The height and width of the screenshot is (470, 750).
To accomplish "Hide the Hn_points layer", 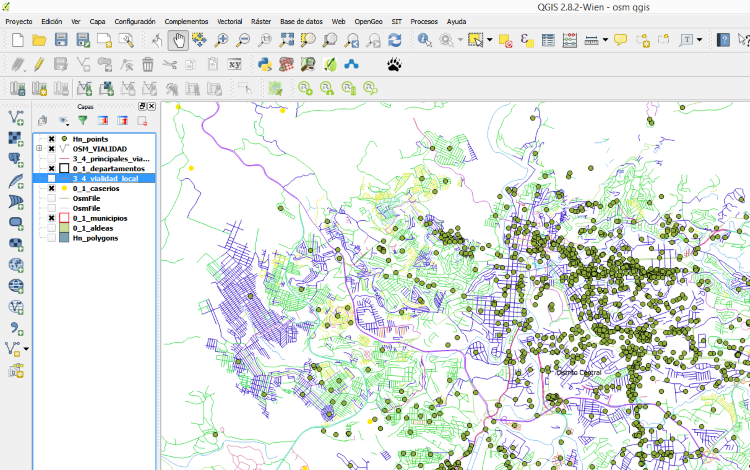I will click(51, 139).
